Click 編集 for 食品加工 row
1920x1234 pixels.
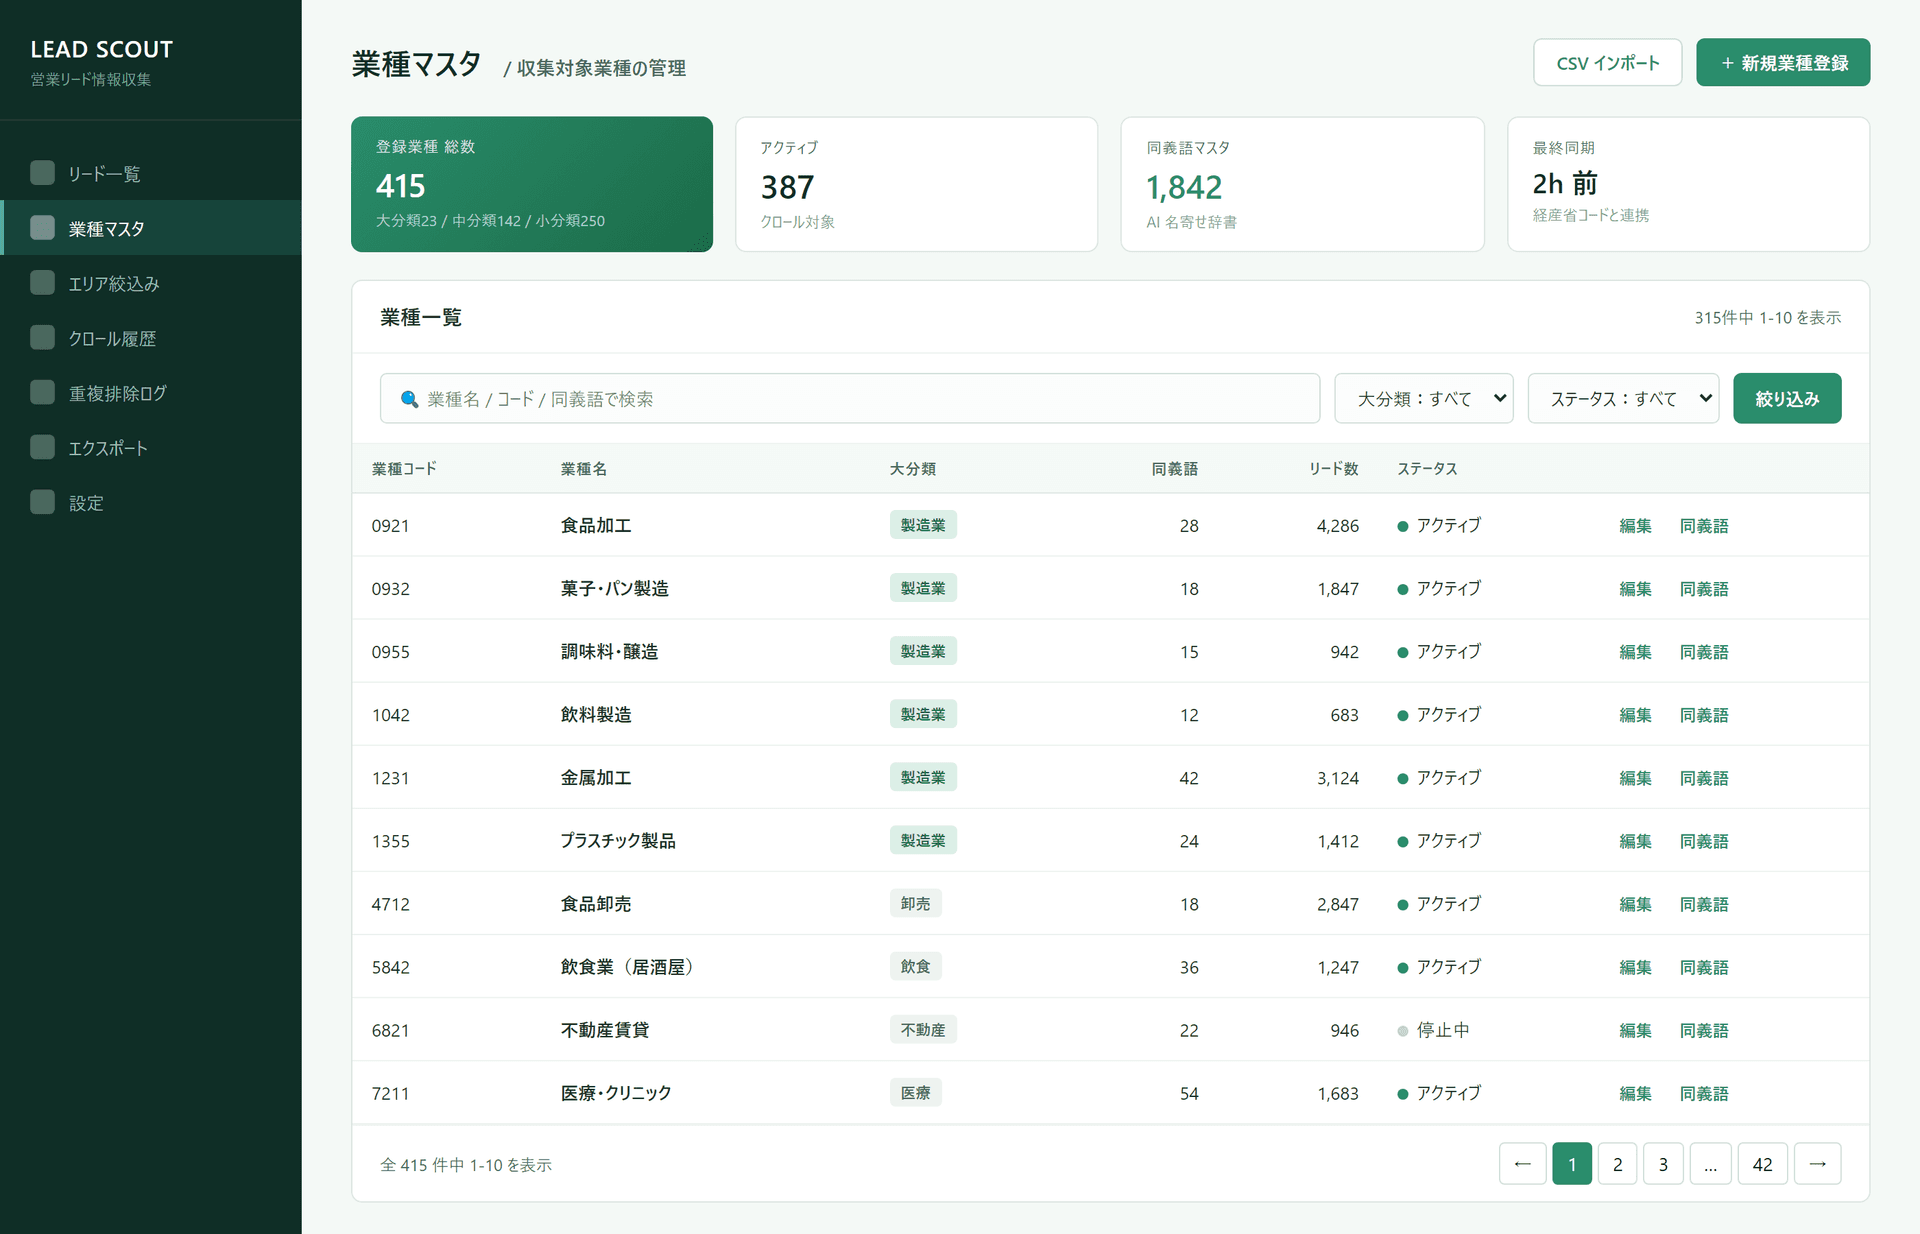pyautogui.click(x=1635, y=525)
